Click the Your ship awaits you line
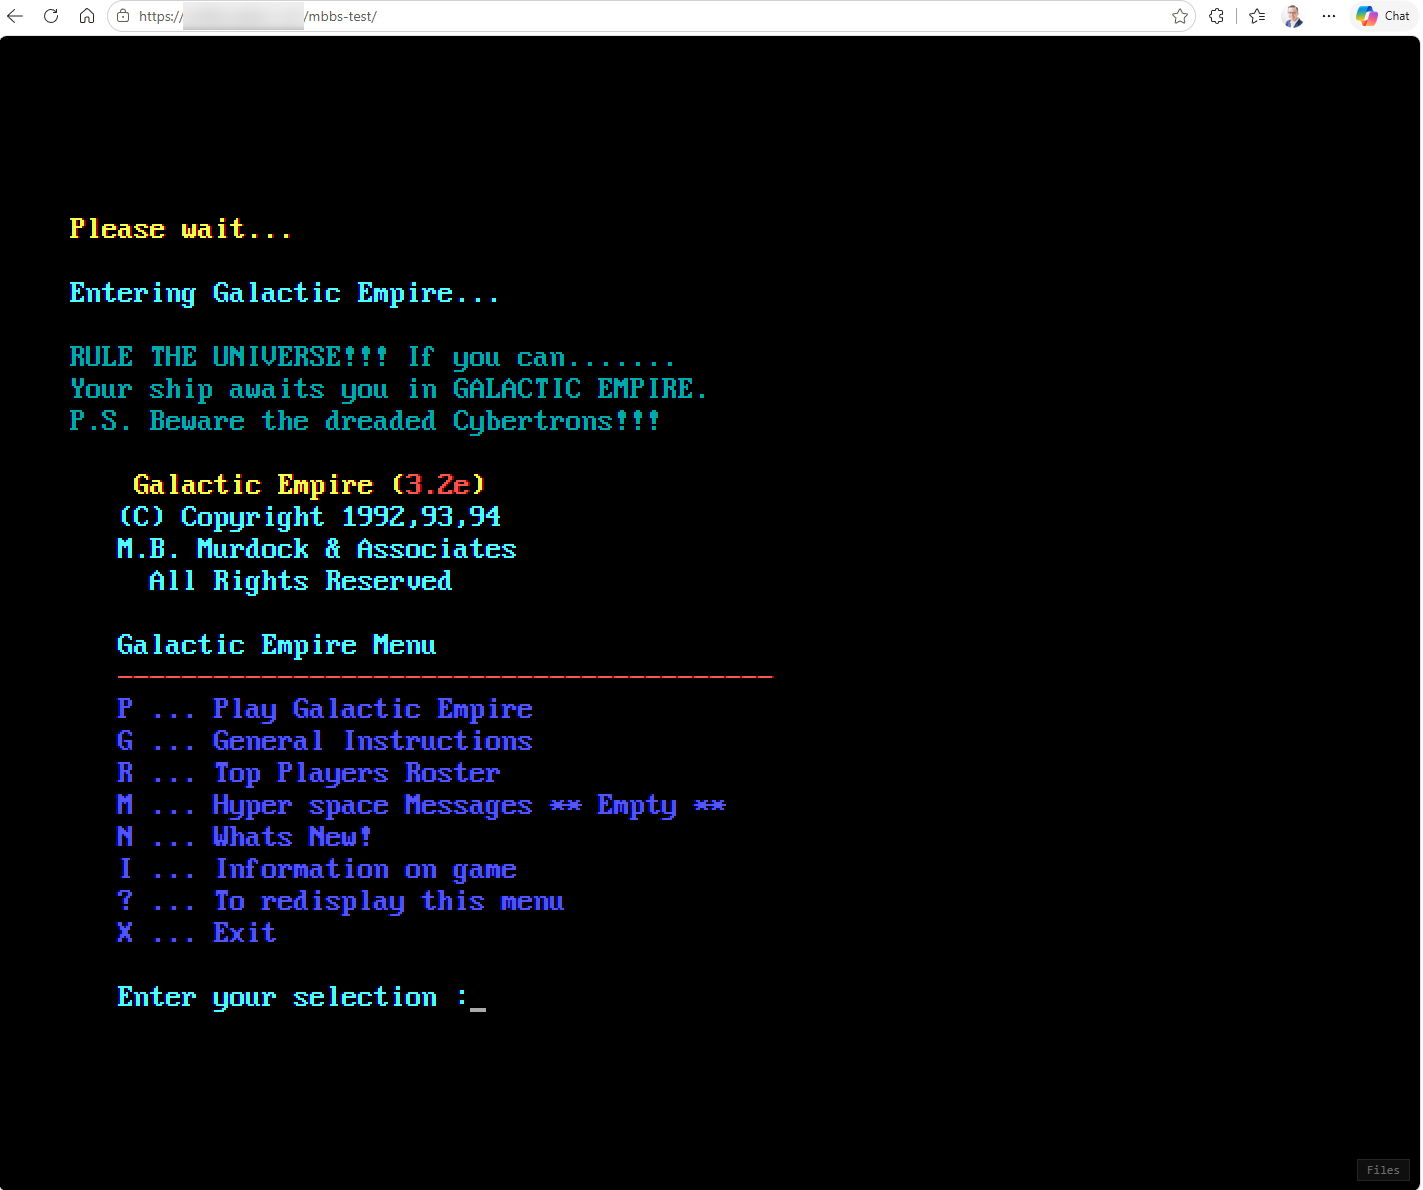The width and height of the screenshot is (1423, 1190). tap(389, 389)
